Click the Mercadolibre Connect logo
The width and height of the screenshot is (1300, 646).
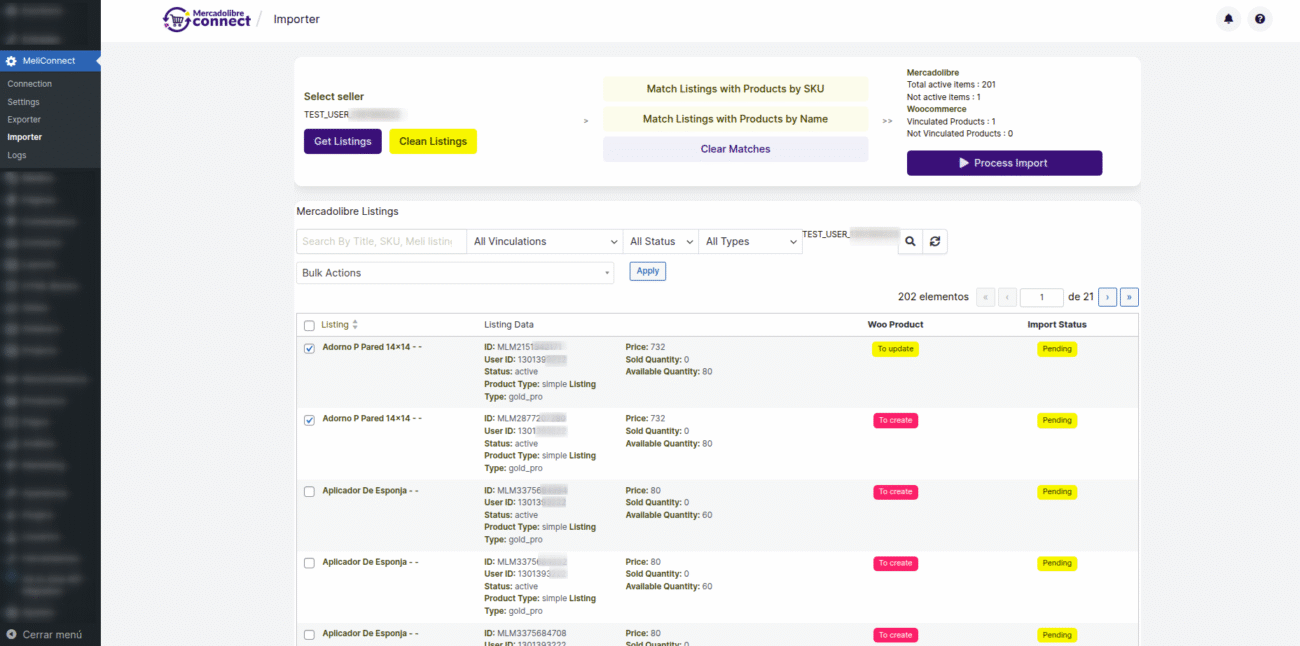(x=207, y=19)
